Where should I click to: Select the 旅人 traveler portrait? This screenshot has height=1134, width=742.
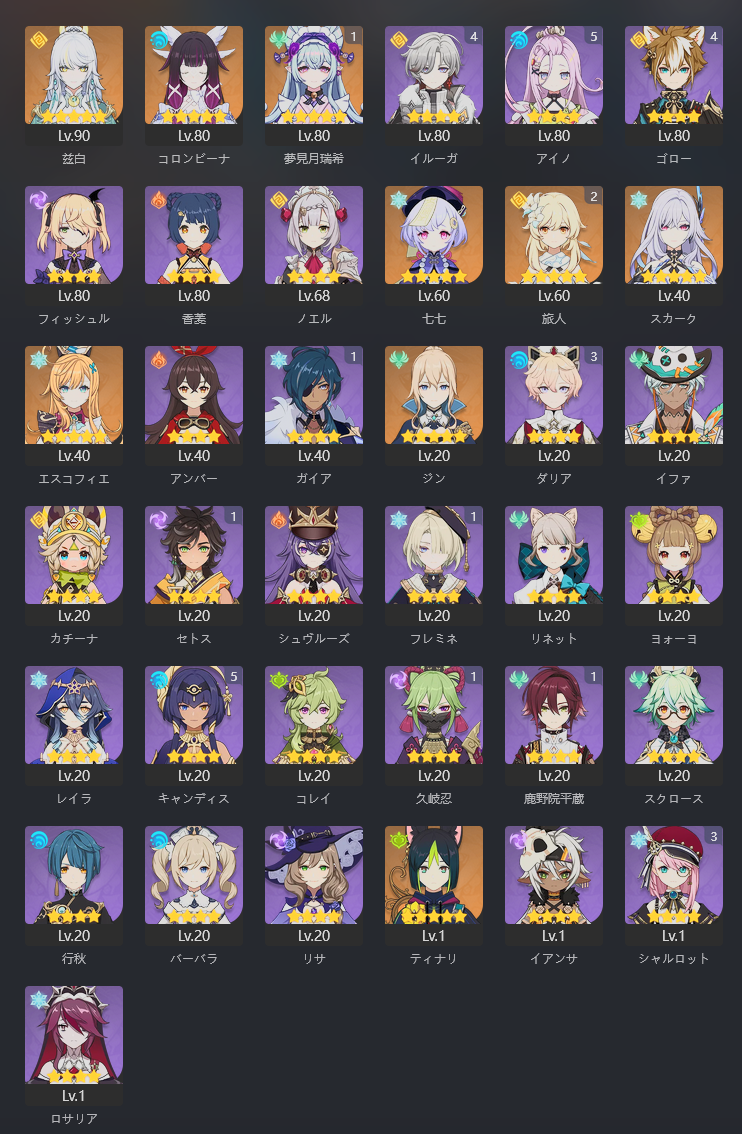coord(554,235)
